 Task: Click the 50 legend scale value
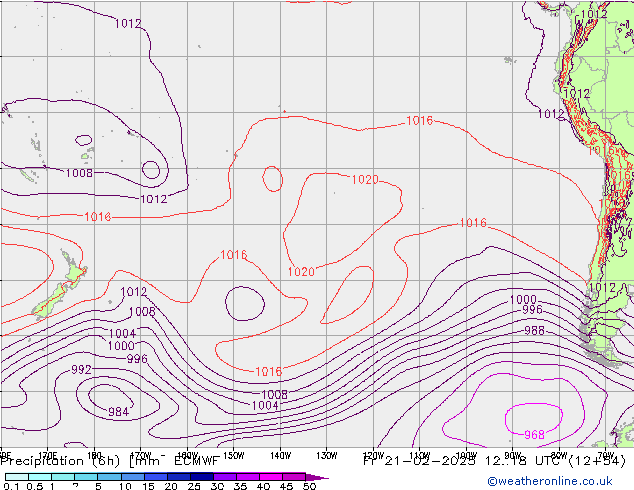pos(309,486)
